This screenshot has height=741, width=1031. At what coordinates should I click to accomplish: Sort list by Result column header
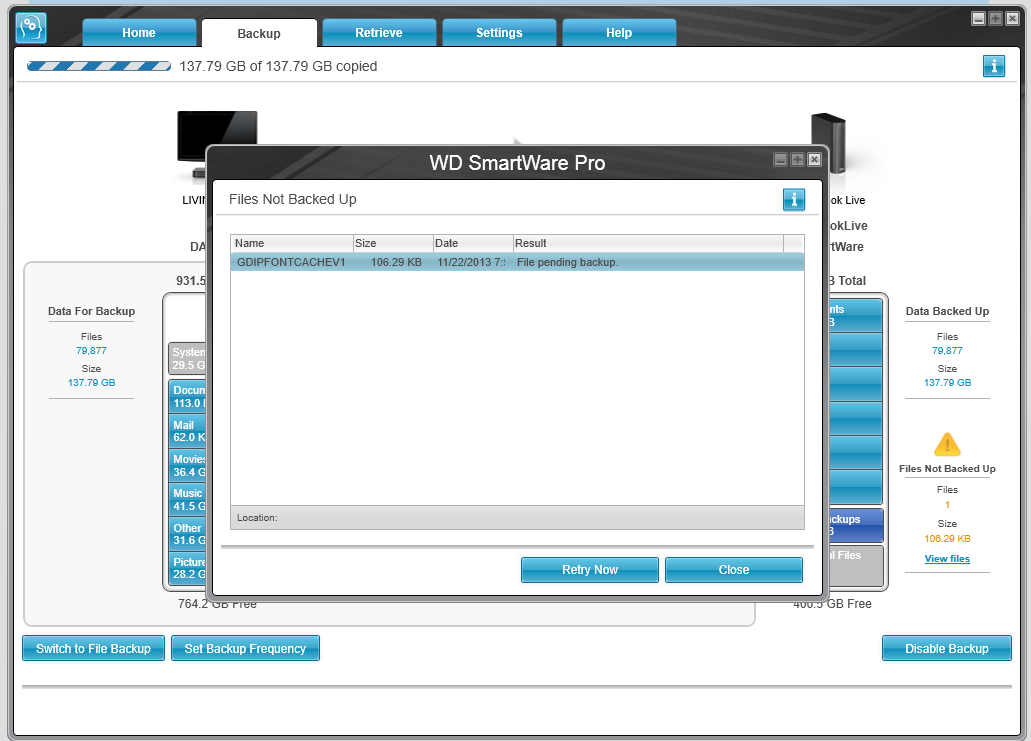tap(648, 243)
